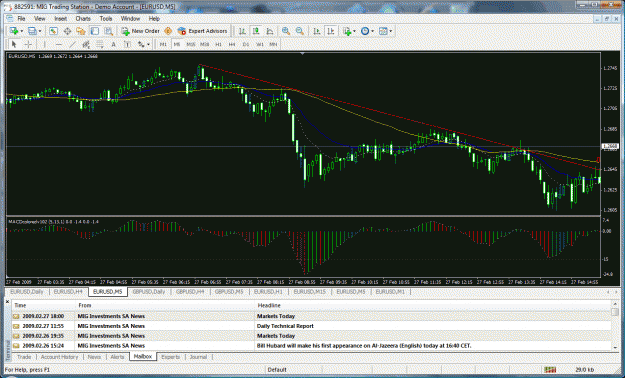Click the Mailbox vertical scrollbar
Viewport: 625px width, 378px height.
(x=615, y=325)
